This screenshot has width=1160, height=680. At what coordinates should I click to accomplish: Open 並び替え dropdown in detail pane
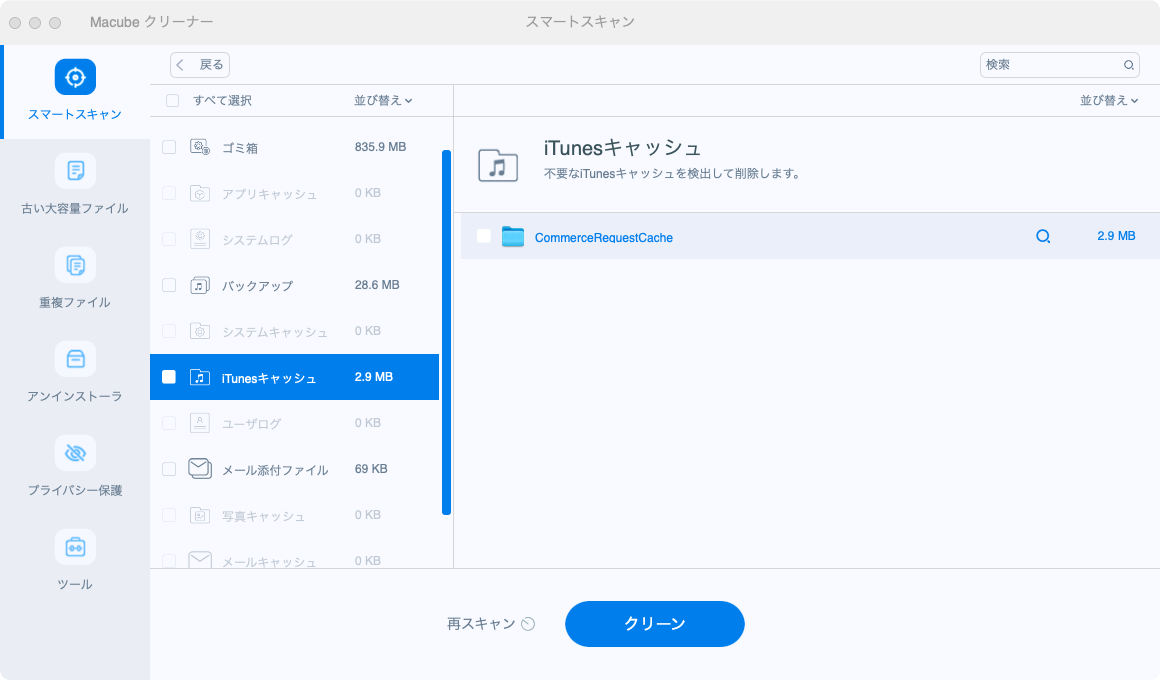[x=1109, y=101]
